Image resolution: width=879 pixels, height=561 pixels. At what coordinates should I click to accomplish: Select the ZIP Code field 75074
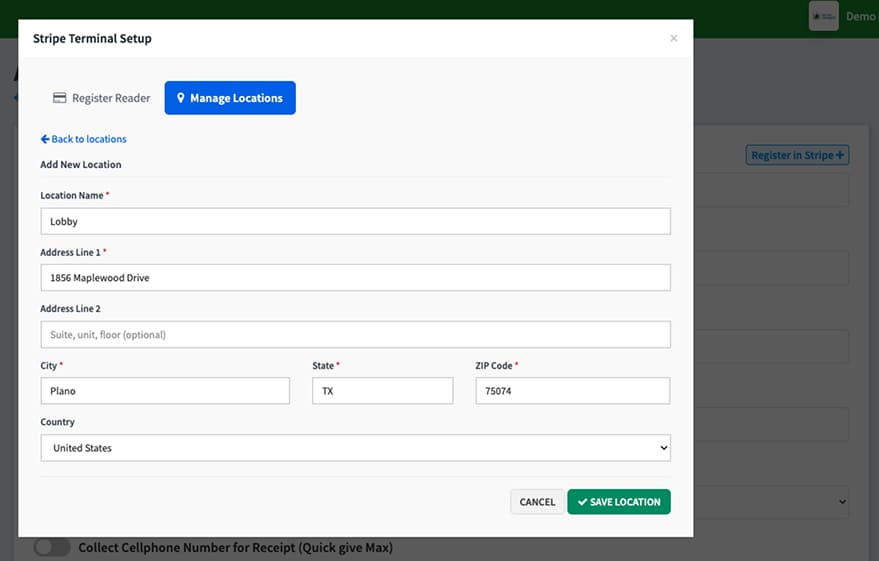pos(572,391)
